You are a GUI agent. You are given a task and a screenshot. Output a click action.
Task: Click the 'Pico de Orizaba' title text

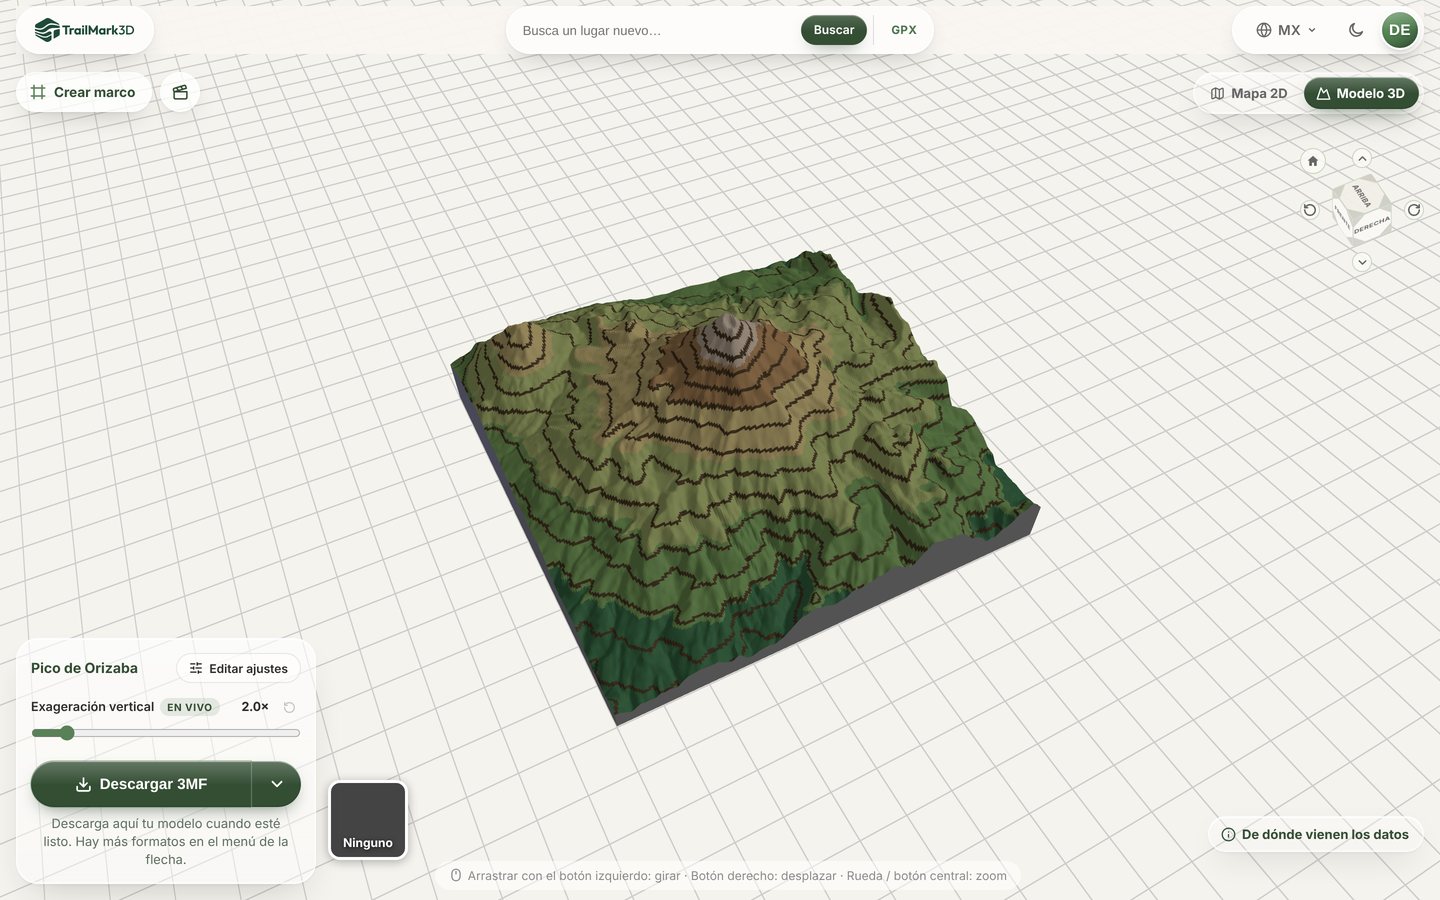(x=84, y=668)
